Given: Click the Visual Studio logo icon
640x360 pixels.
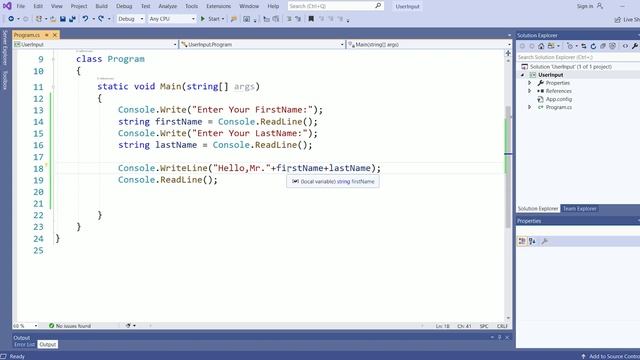Looking at the screenshot, I should [7, 6].
